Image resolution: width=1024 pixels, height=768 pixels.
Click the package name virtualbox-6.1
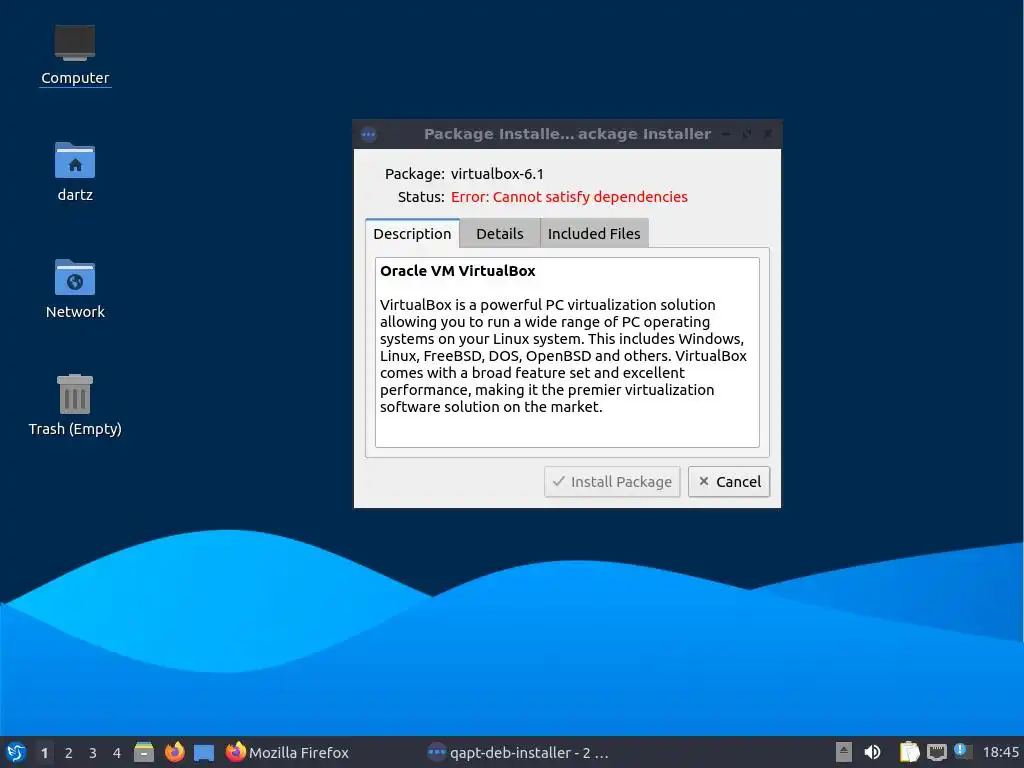coord(497,174)
